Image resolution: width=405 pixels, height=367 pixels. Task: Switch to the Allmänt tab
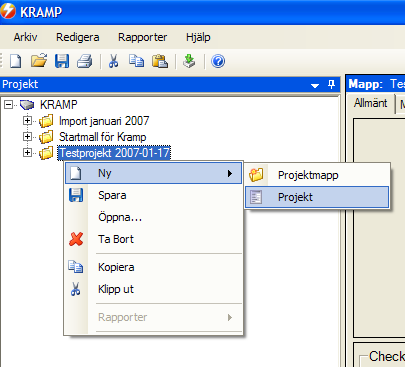370,103
